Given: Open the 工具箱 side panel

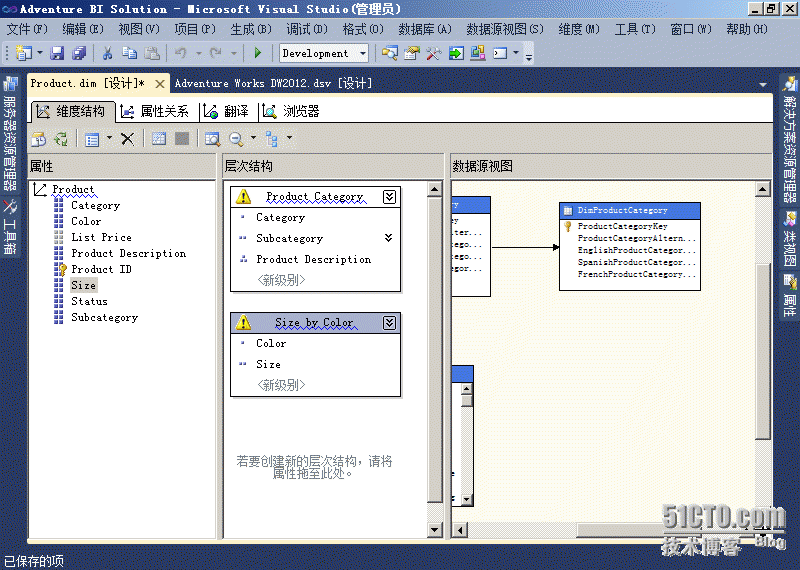Looking at the screenshot, I should [x=10, y=227].
